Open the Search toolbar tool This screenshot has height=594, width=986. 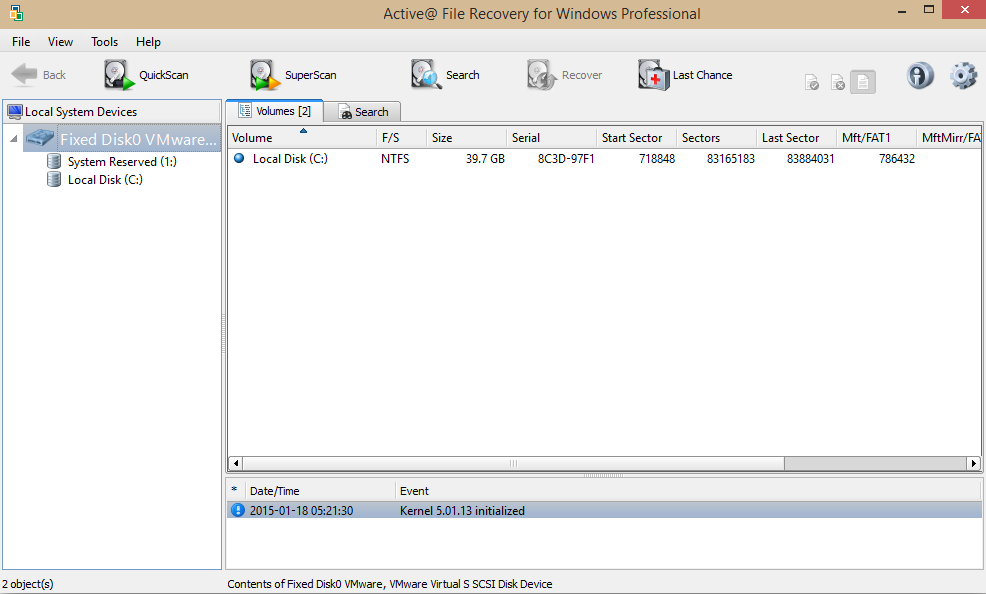click(445, 75)
